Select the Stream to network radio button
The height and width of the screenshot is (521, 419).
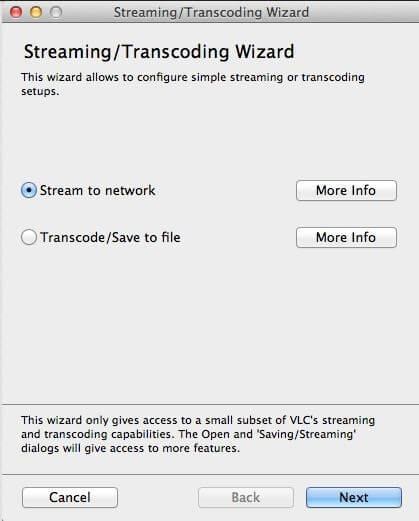point(29,190)
